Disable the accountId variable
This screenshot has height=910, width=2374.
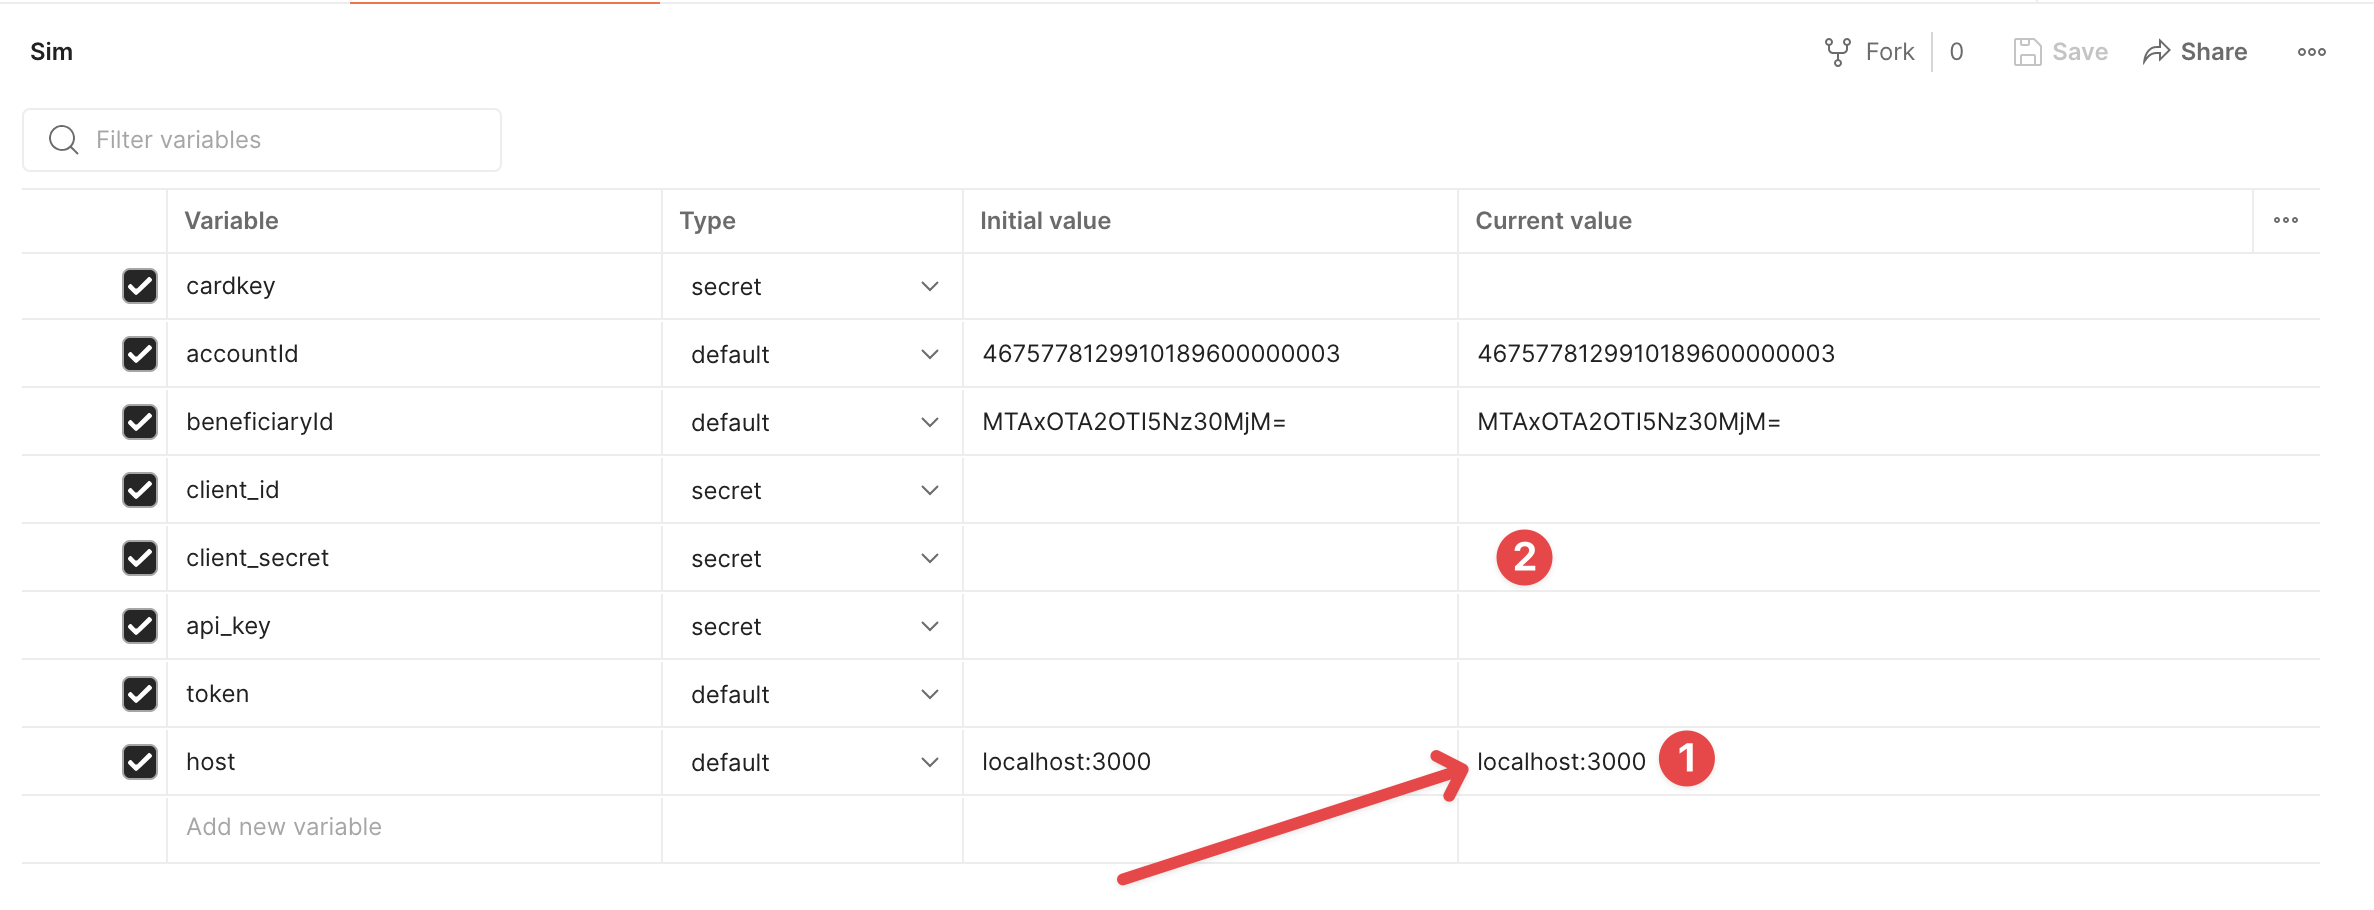click(x=140, y=354)
